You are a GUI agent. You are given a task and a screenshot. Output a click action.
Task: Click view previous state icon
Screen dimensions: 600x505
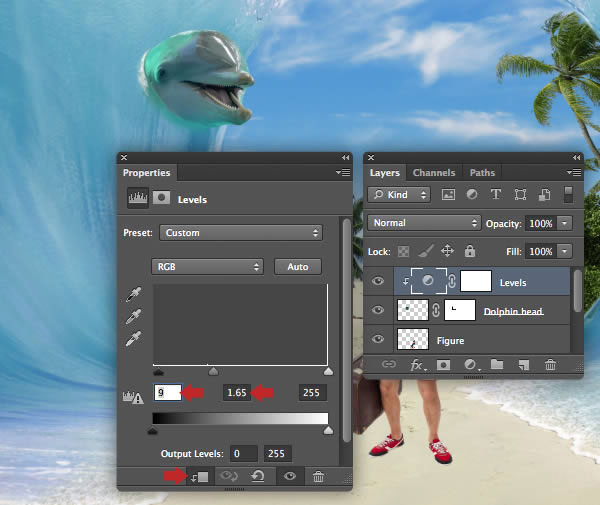(x=229, y=476)
